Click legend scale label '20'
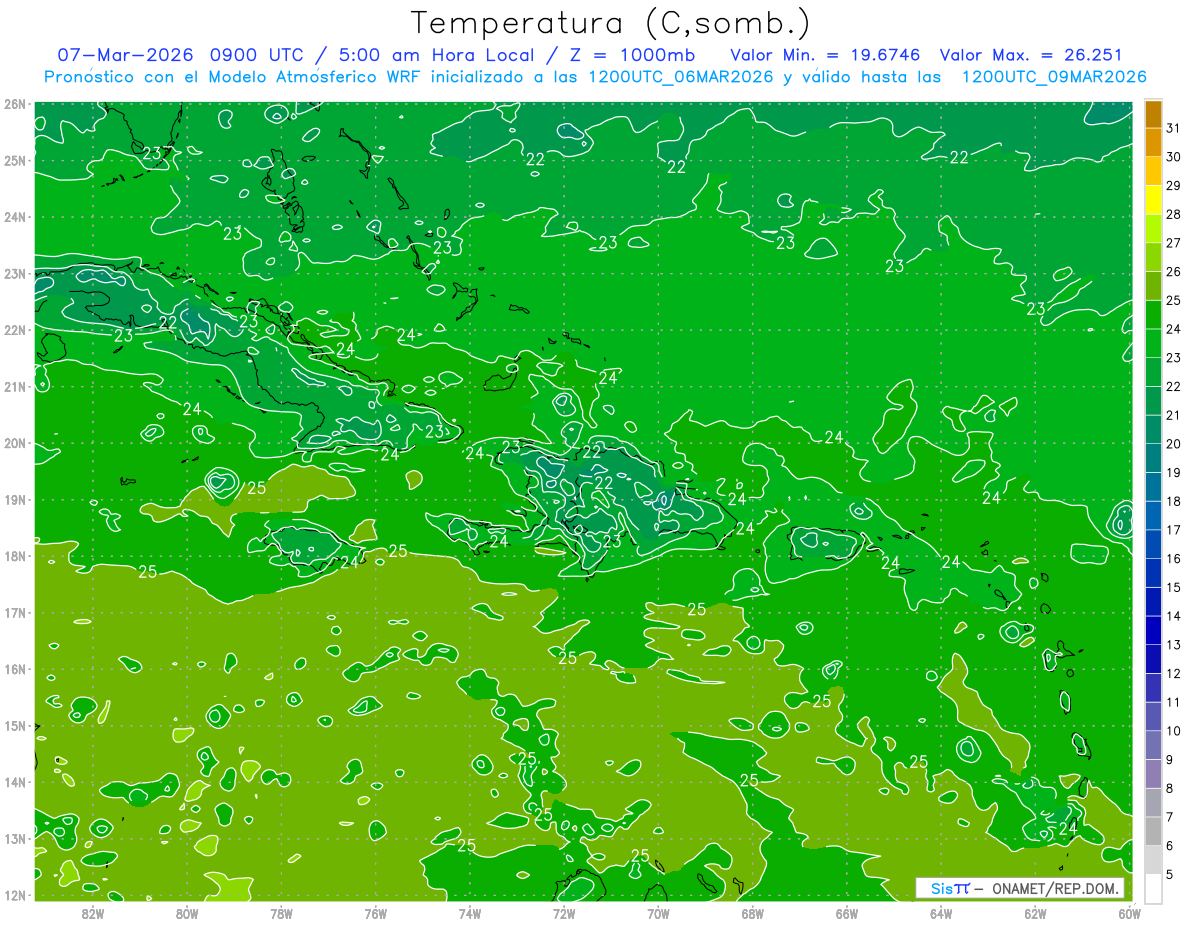 (x=1173, y=444)
